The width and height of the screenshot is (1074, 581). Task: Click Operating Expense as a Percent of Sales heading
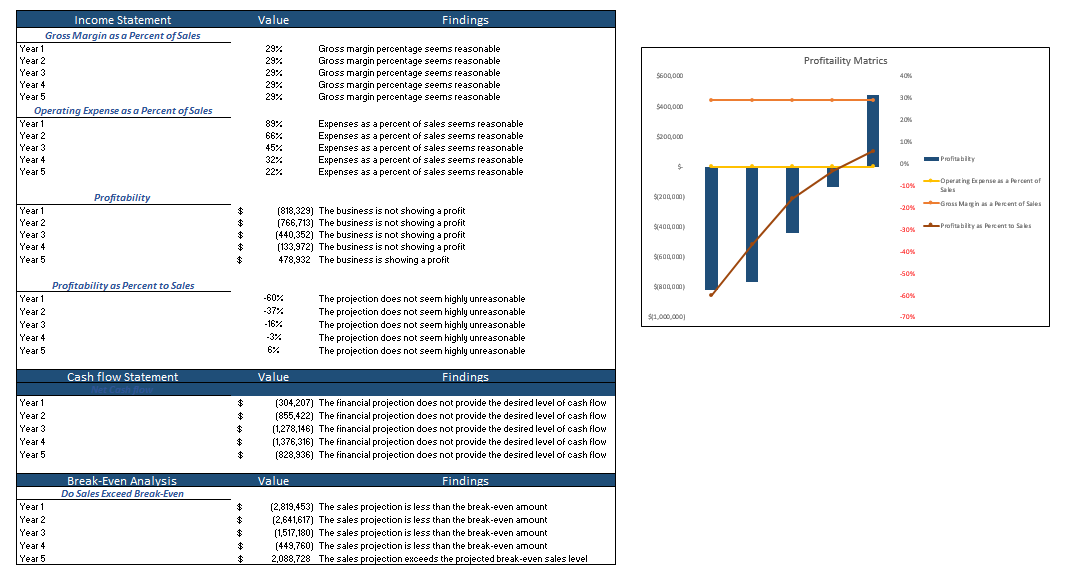(x=123, y=111)
